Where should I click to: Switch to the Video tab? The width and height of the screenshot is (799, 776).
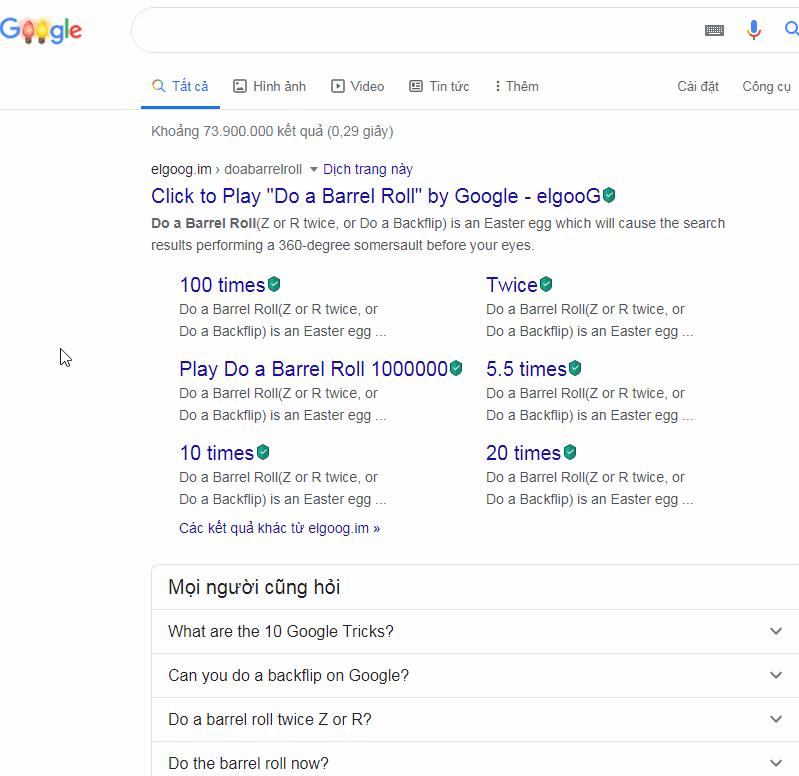coord(358,86)
